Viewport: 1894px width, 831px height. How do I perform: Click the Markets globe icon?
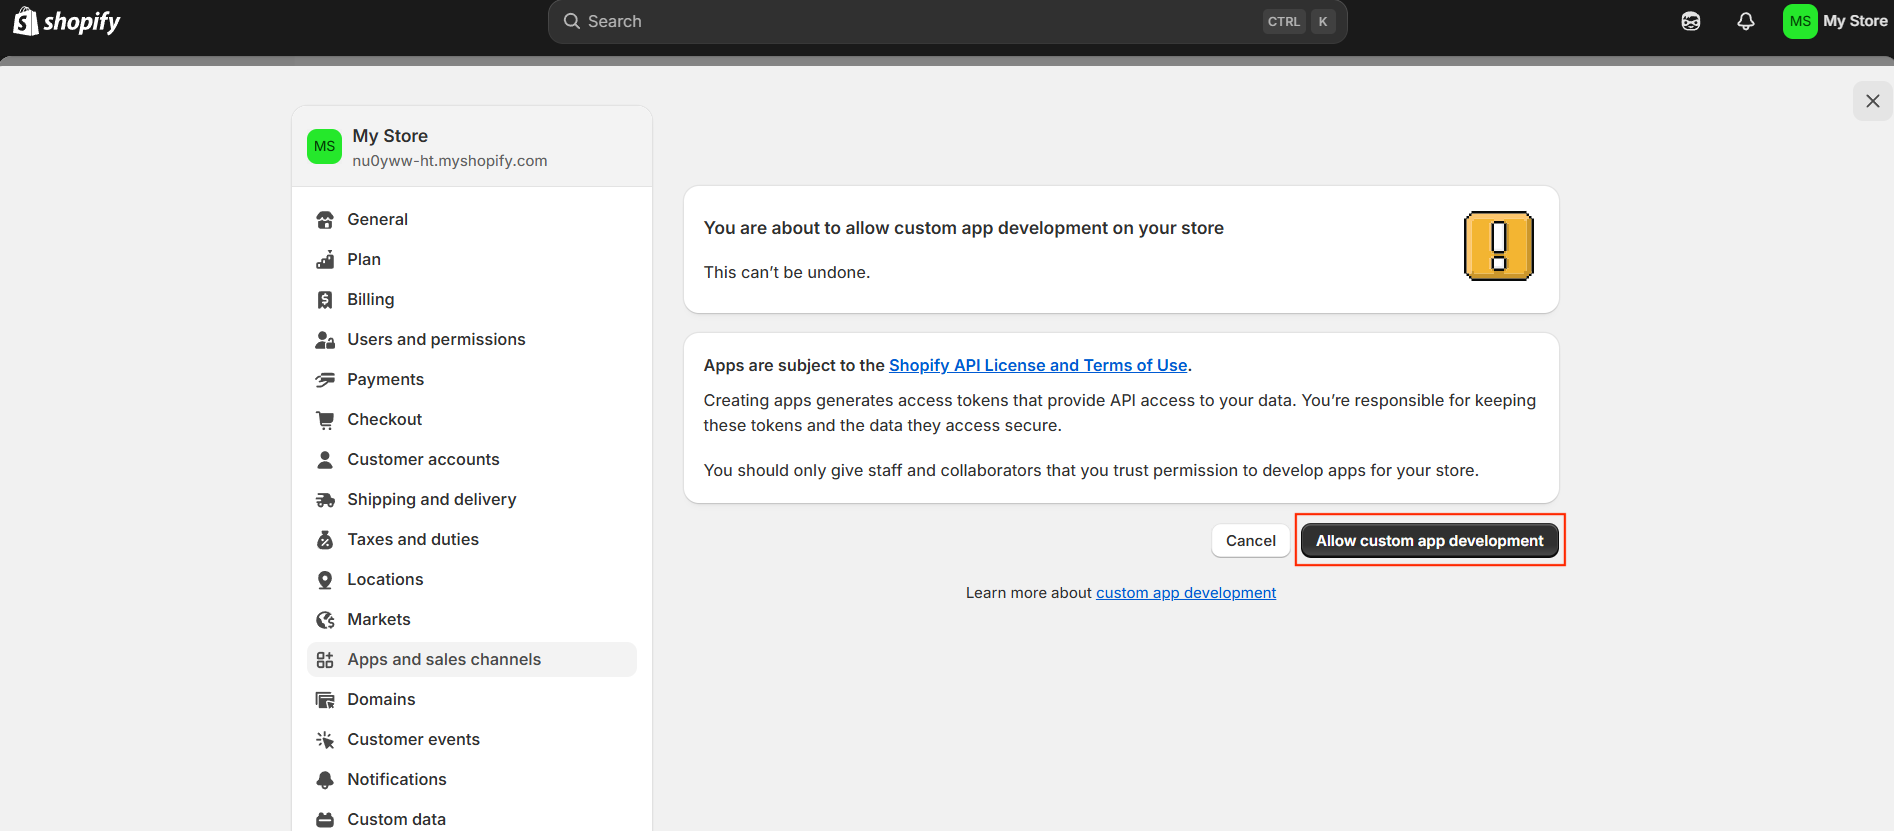[325, 620]
